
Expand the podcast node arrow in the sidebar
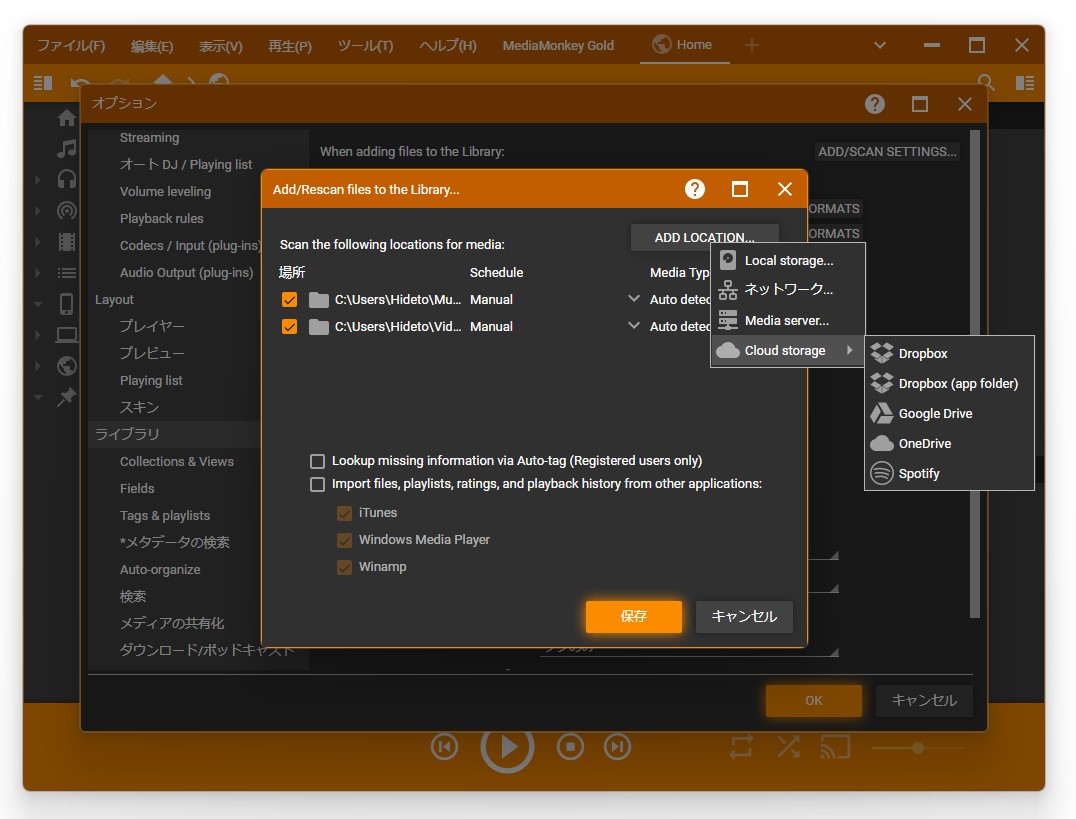[x=37, y=211]
